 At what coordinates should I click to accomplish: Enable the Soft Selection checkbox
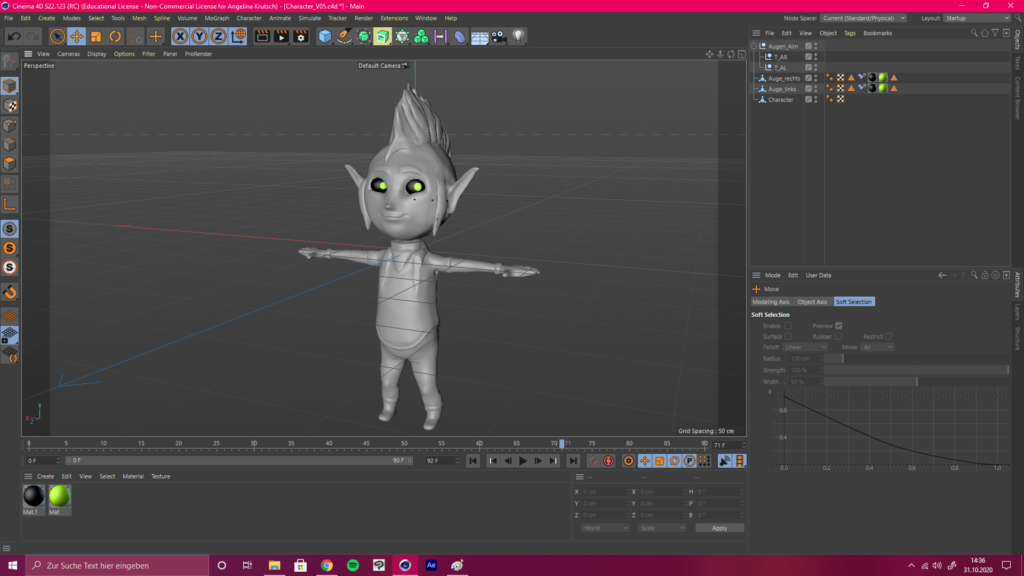(x=788, y=326)
